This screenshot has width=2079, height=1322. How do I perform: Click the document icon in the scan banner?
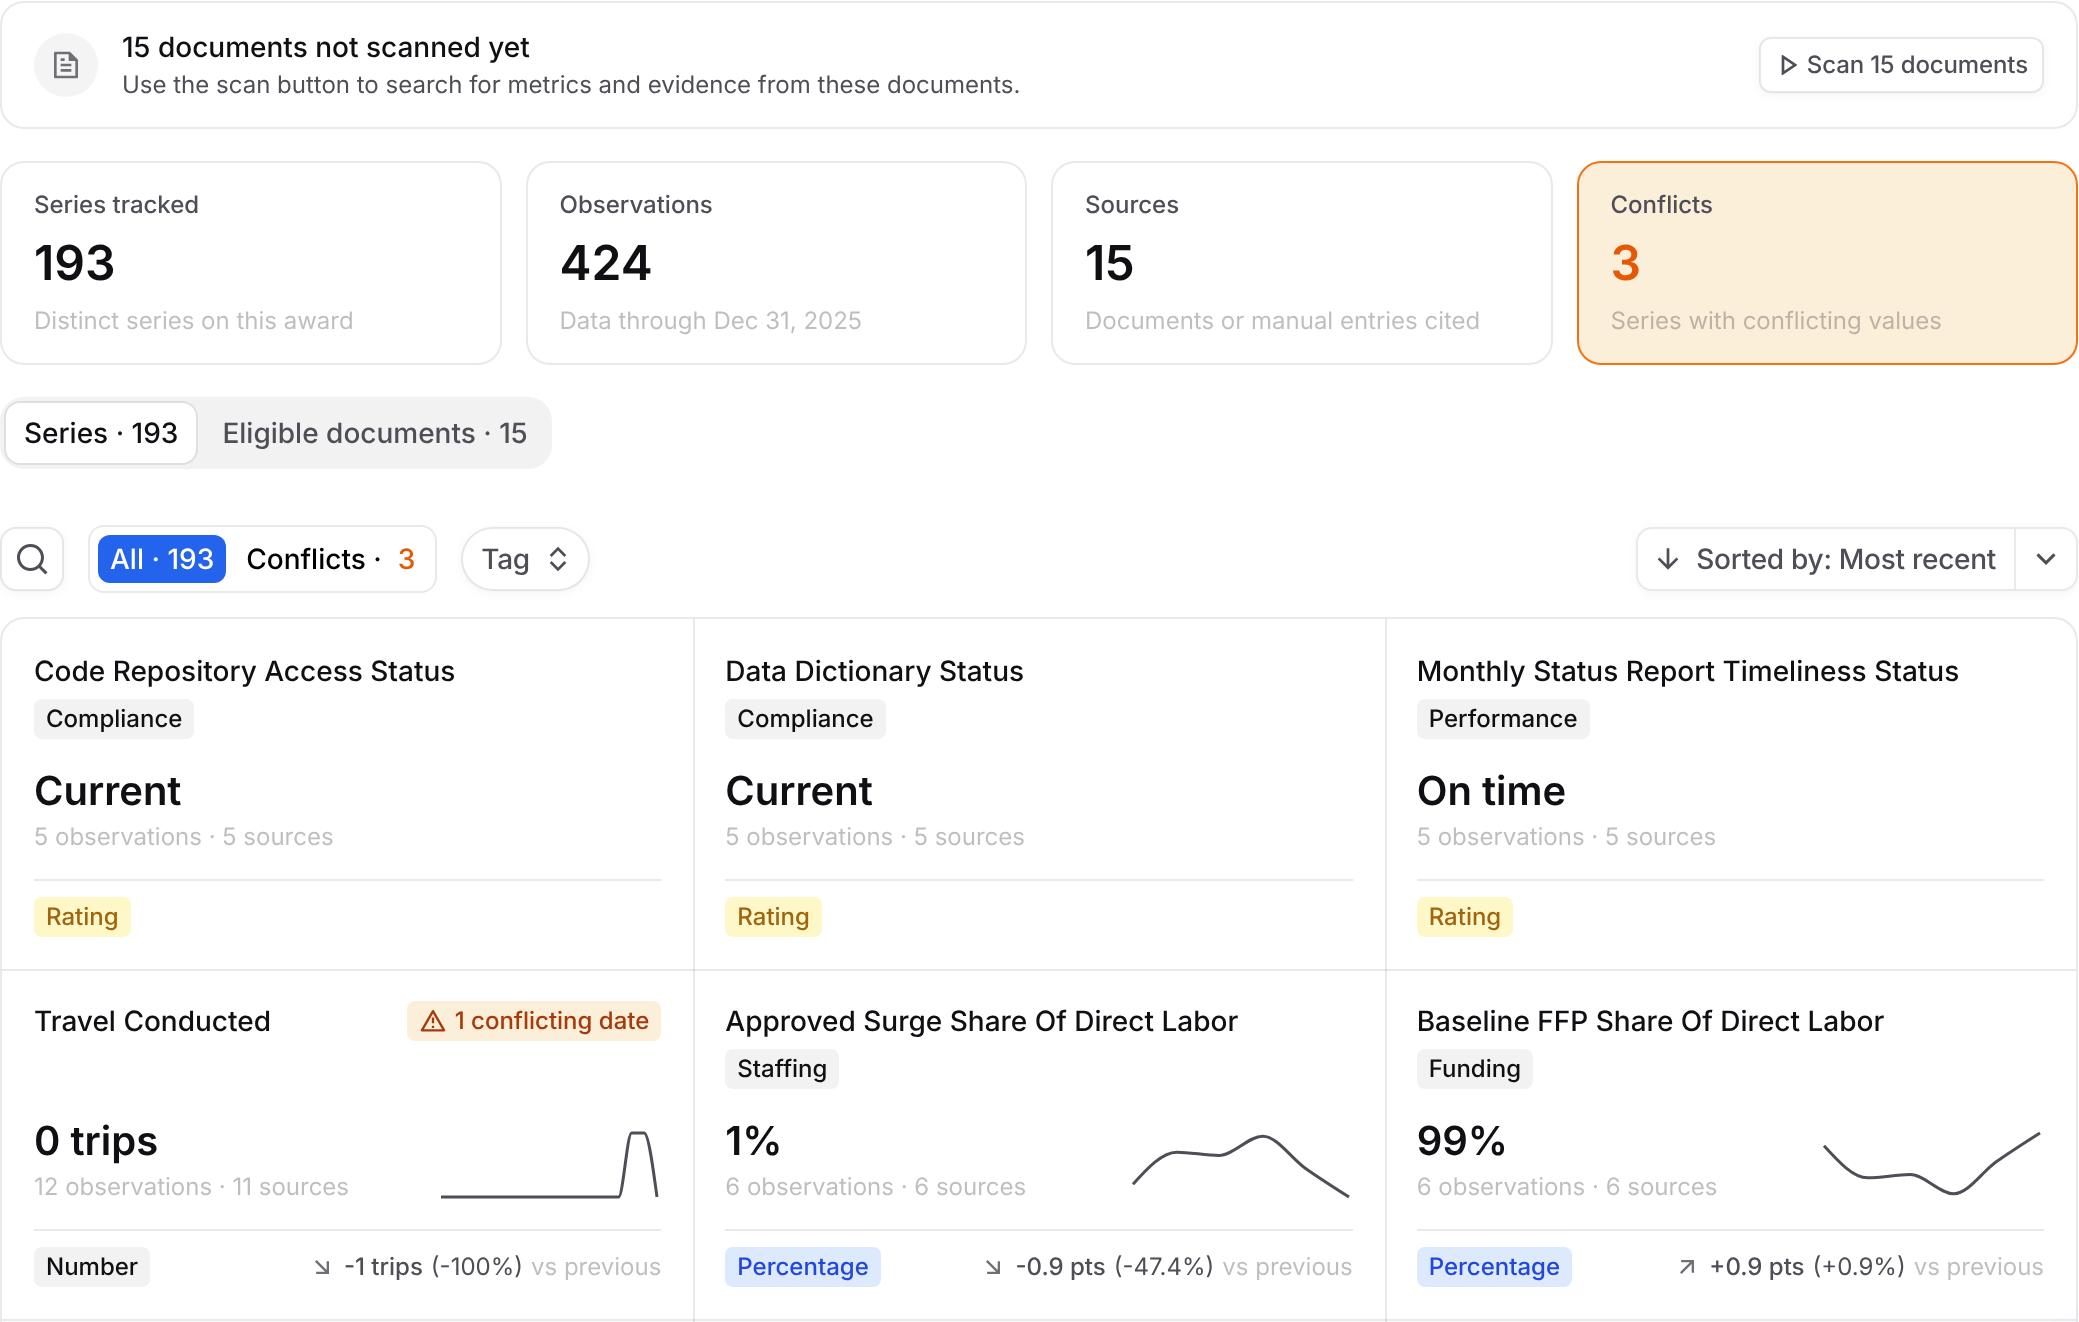click(66, 65)
